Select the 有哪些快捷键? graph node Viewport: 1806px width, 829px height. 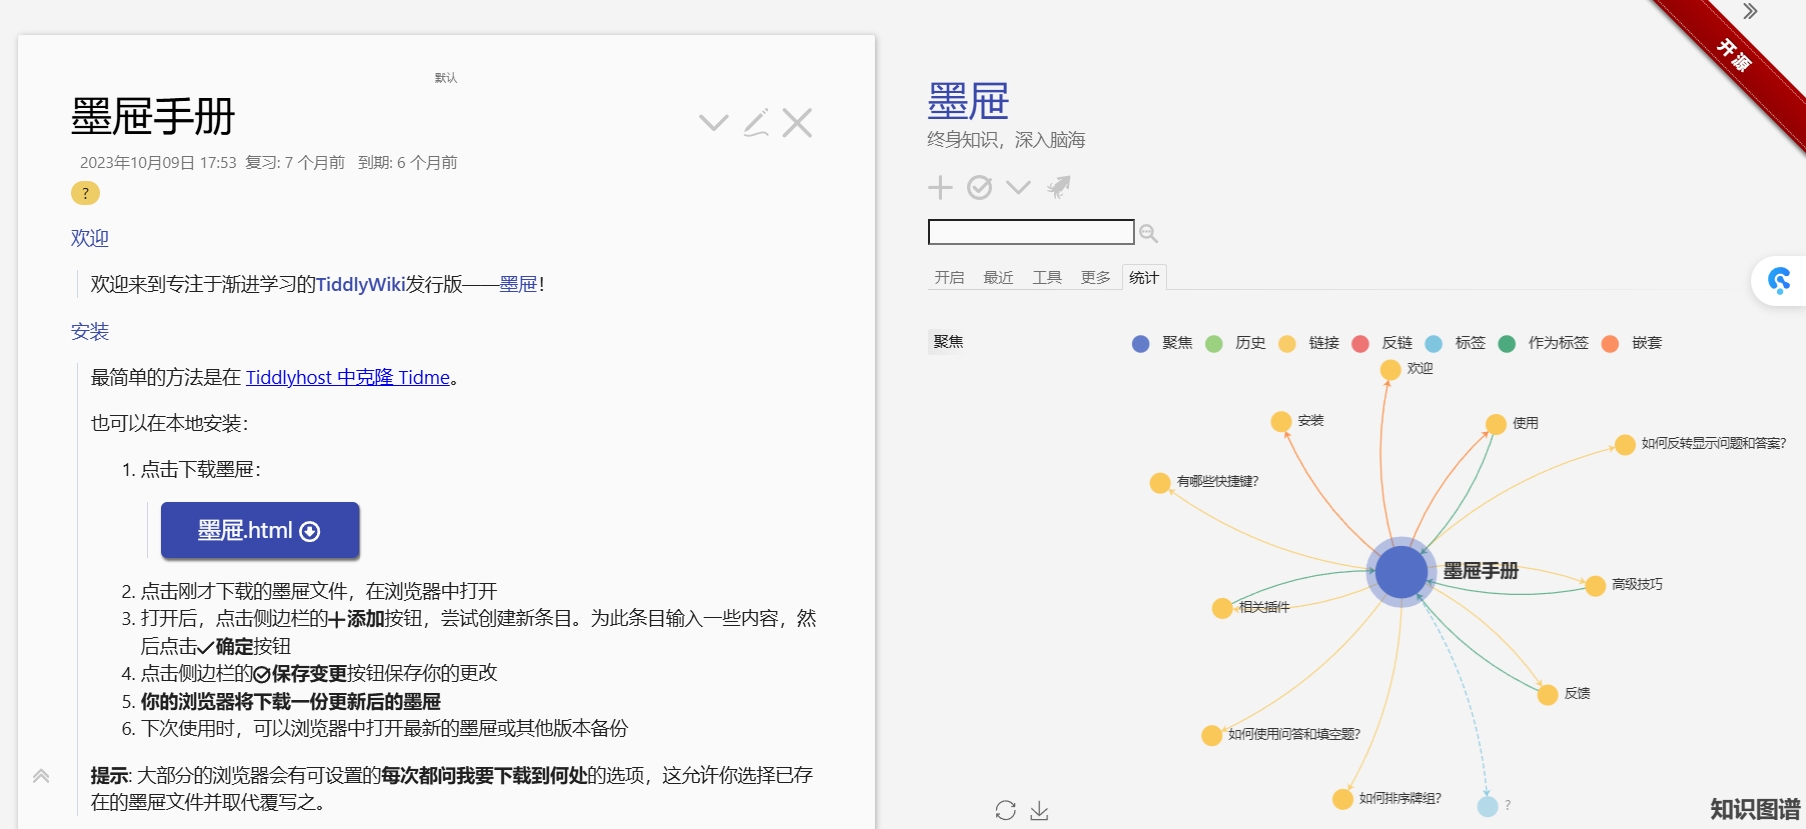coord(1160,483)
